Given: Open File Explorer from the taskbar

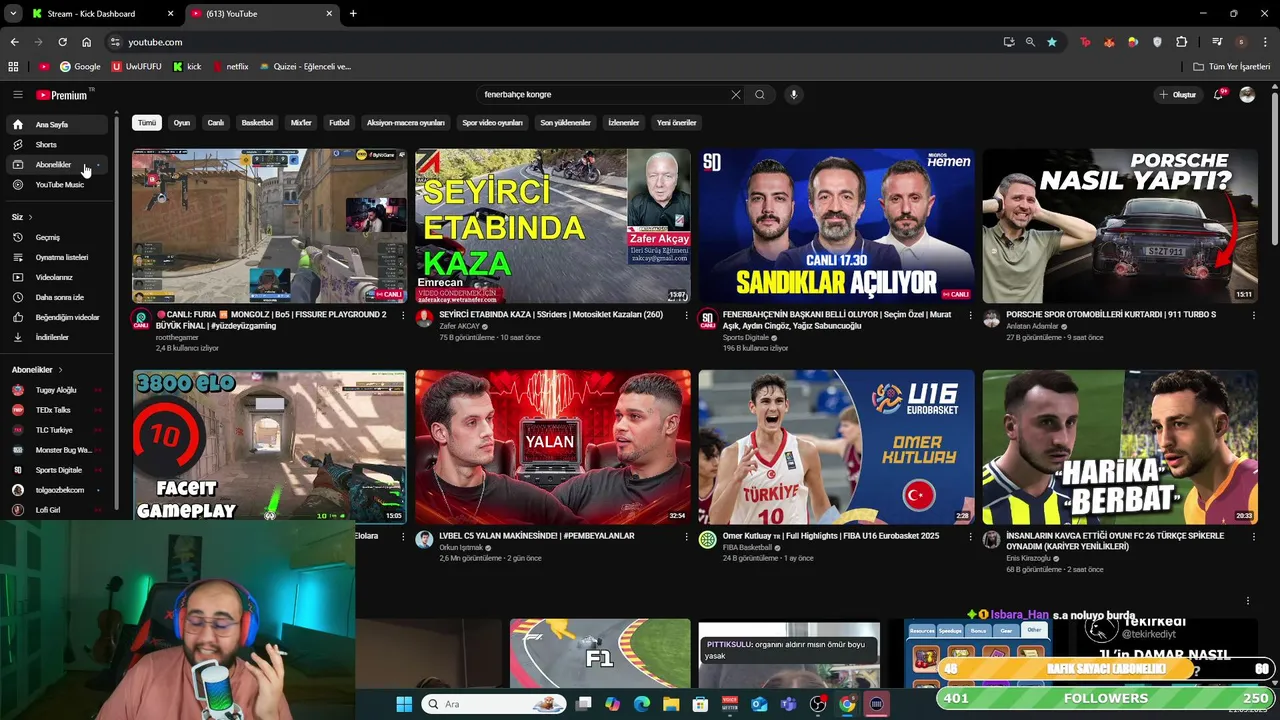Looking at the screenshot, I should [x=671, y=704].
